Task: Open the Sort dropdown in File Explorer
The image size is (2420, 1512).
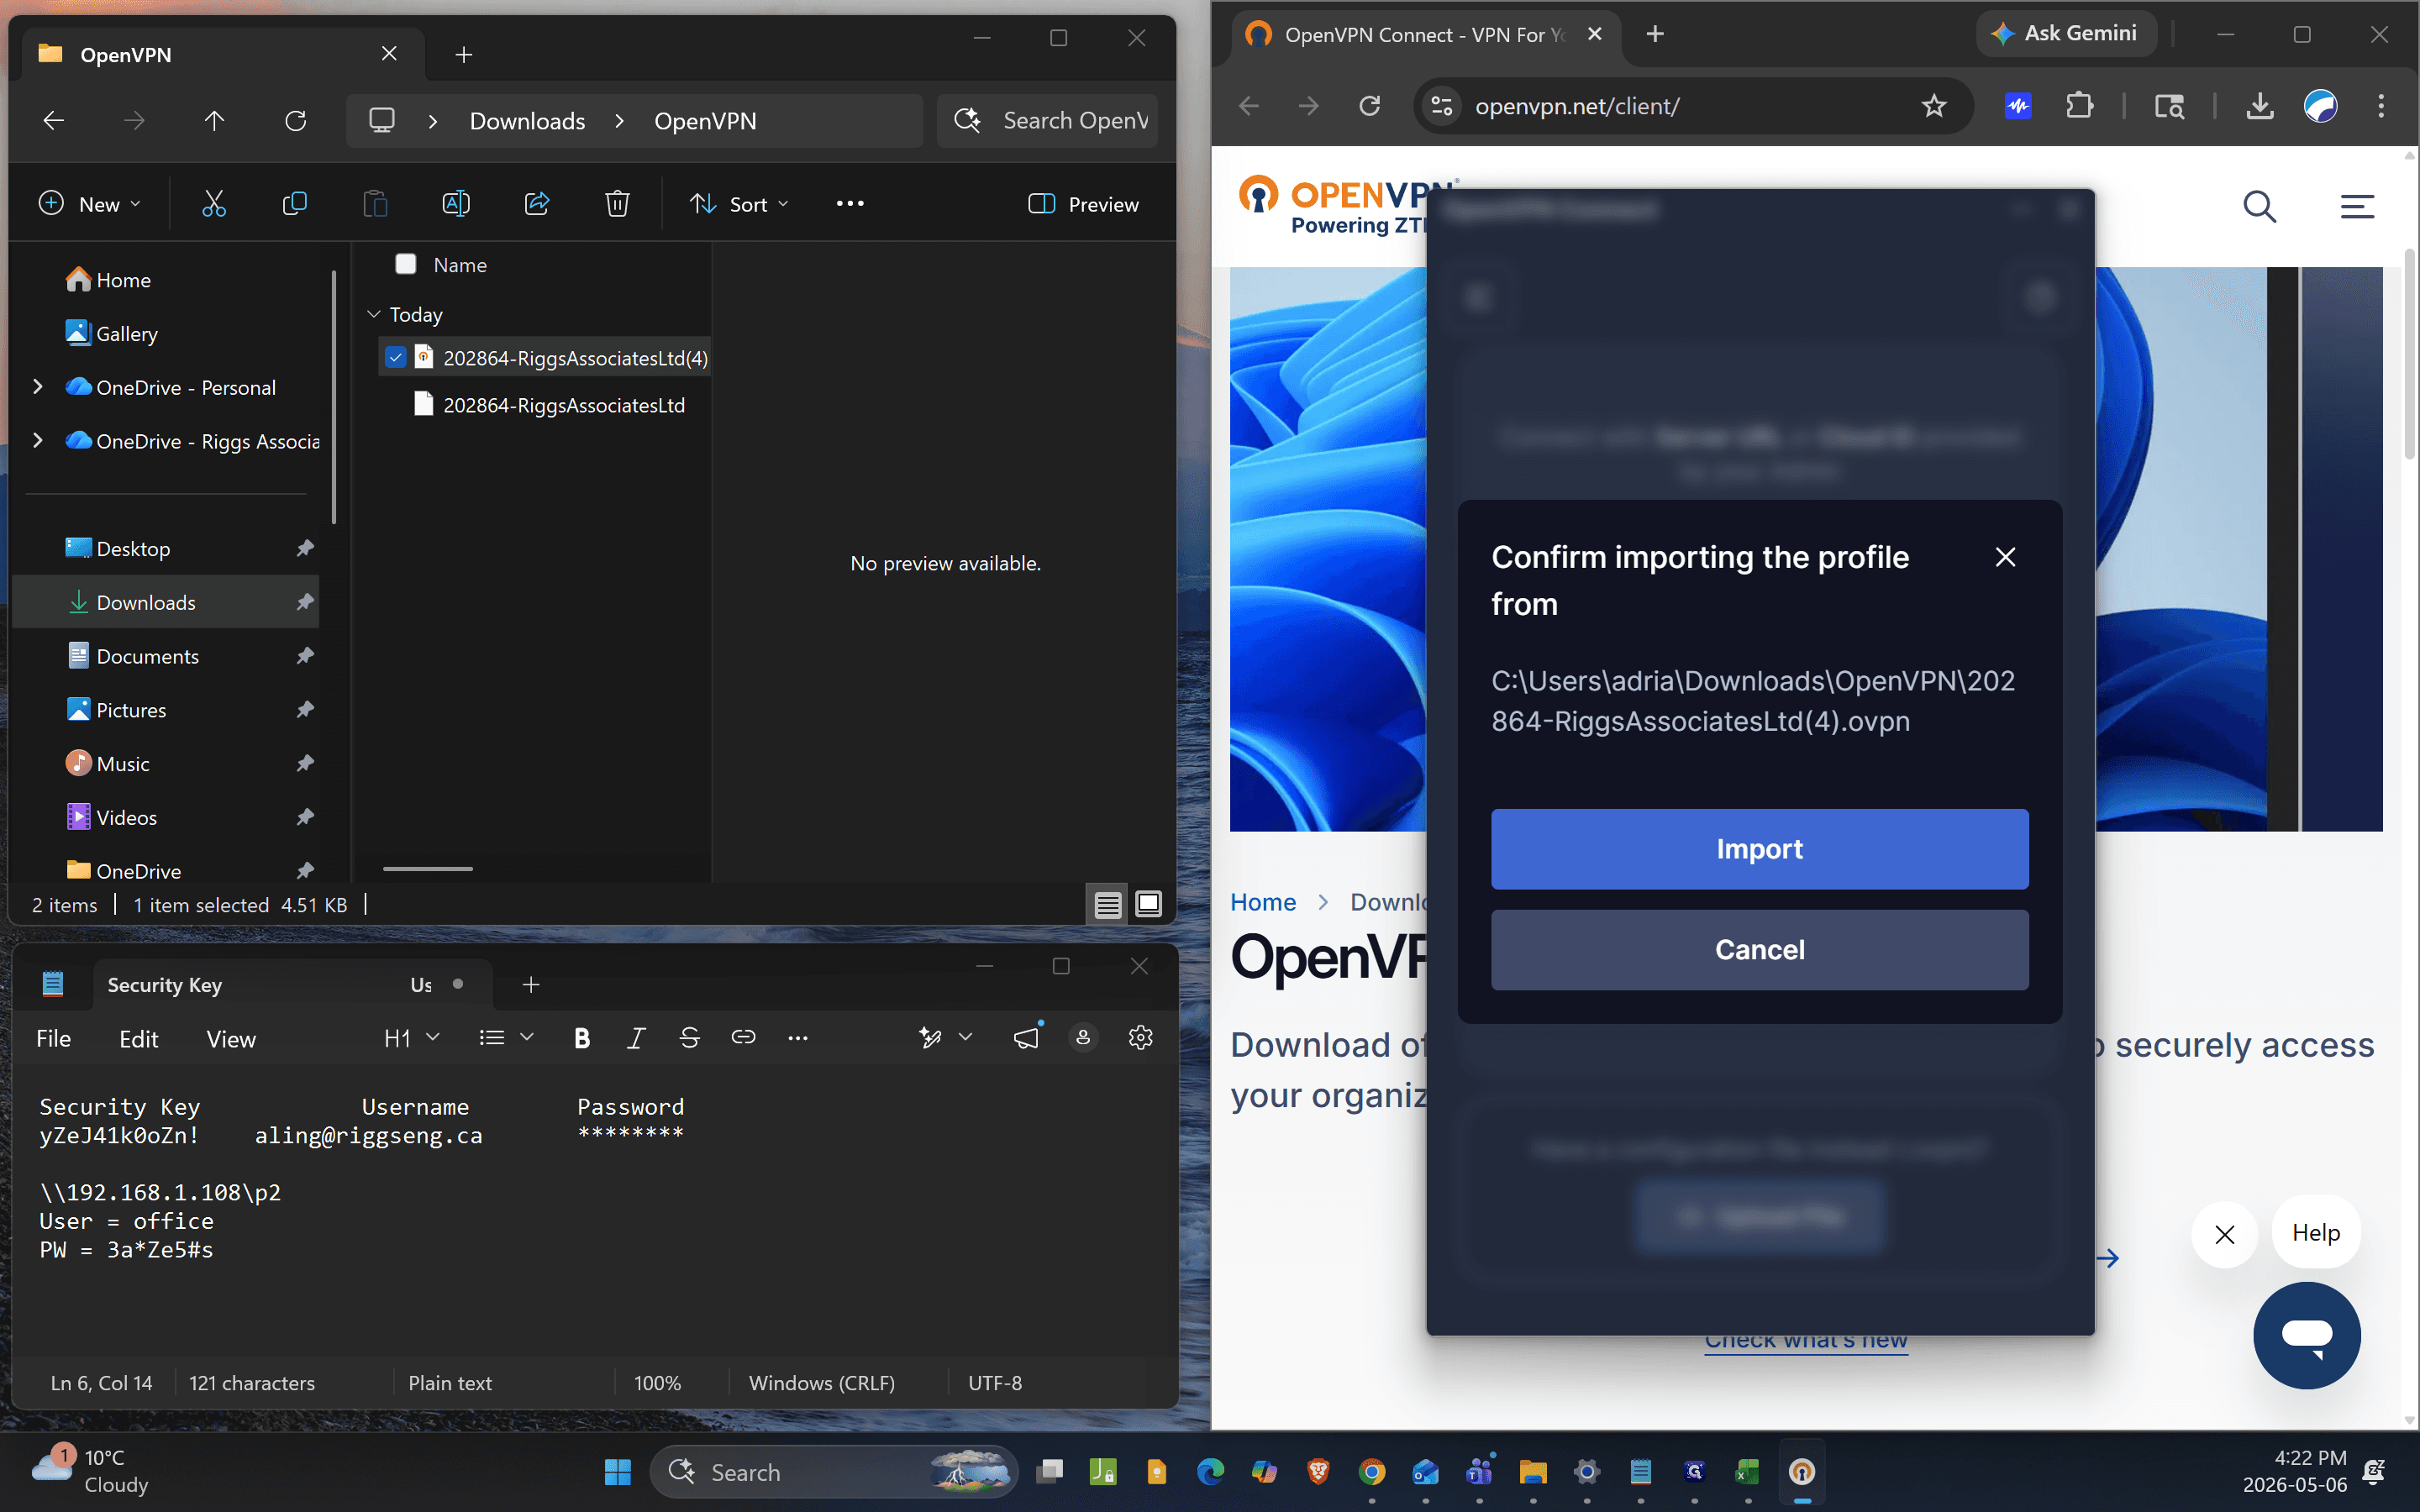Action: [740, 204]
